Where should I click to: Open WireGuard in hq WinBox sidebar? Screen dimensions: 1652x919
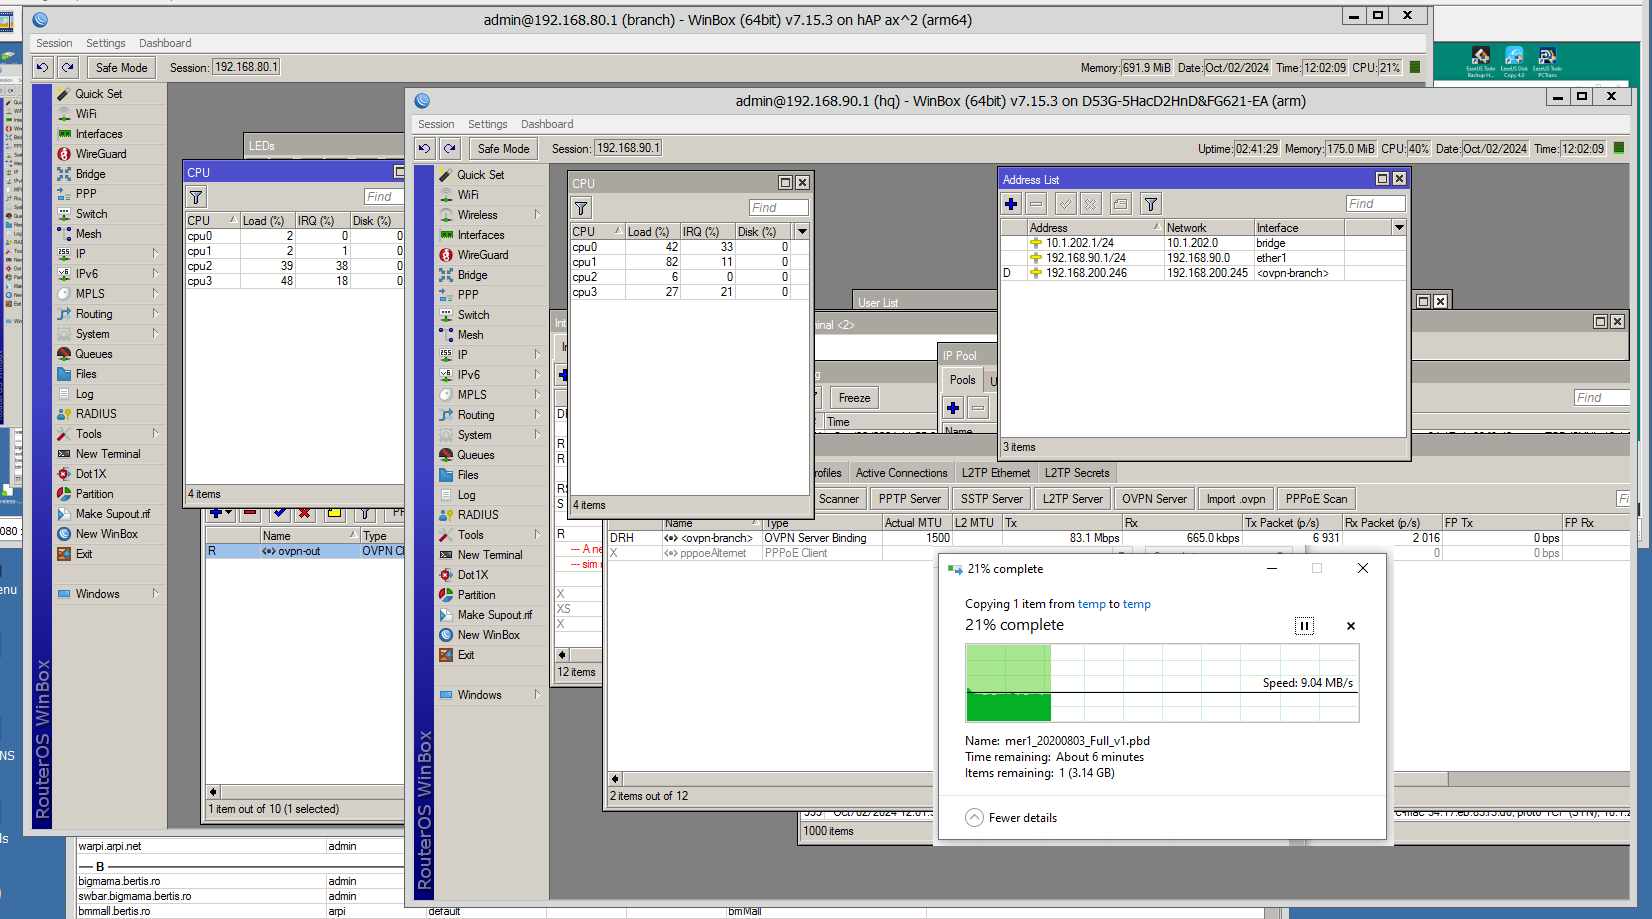point(482,255)
